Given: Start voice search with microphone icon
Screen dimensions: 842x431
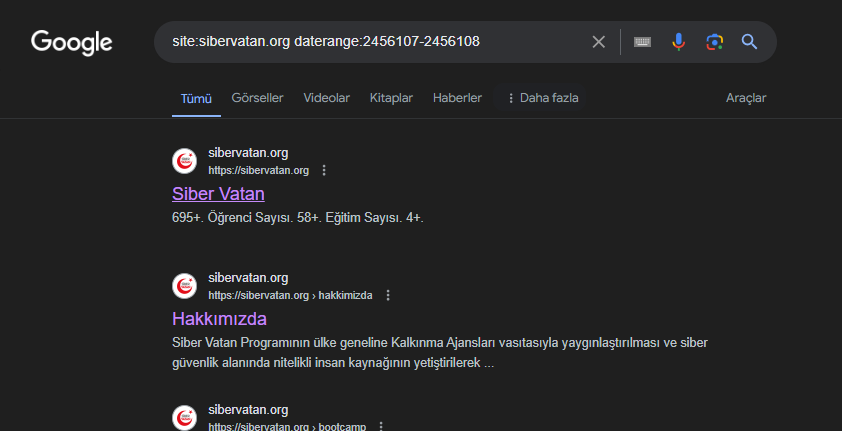Looking at the screenshot, I should coord(679,42).
